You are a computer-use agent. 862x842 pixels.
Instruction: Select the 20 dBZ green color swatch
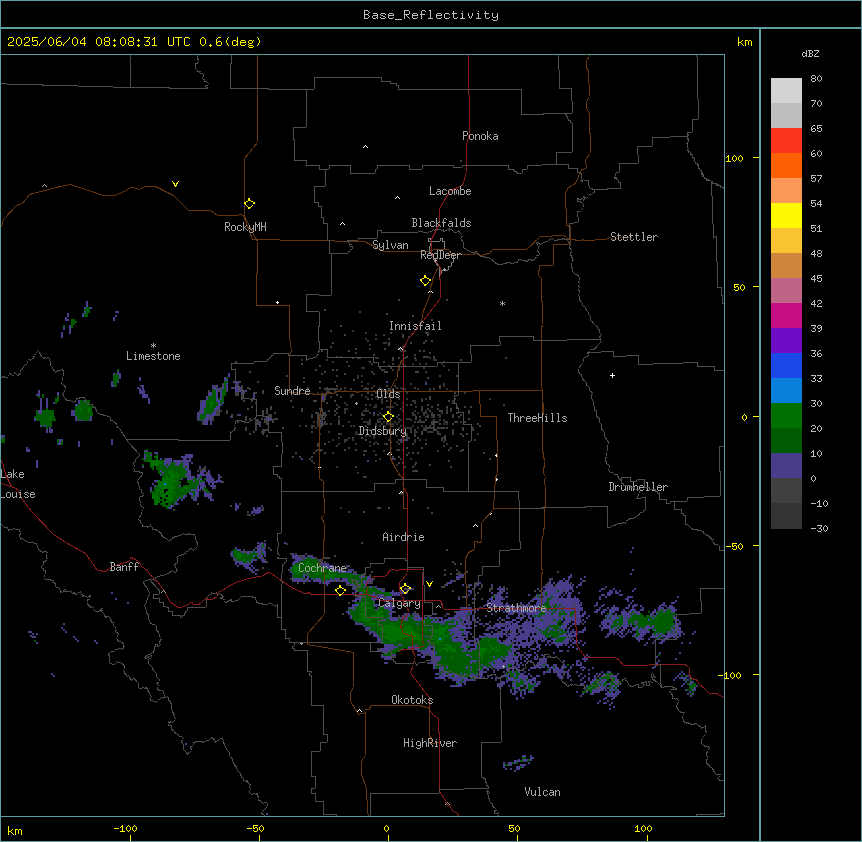click(x=786, y=415)
